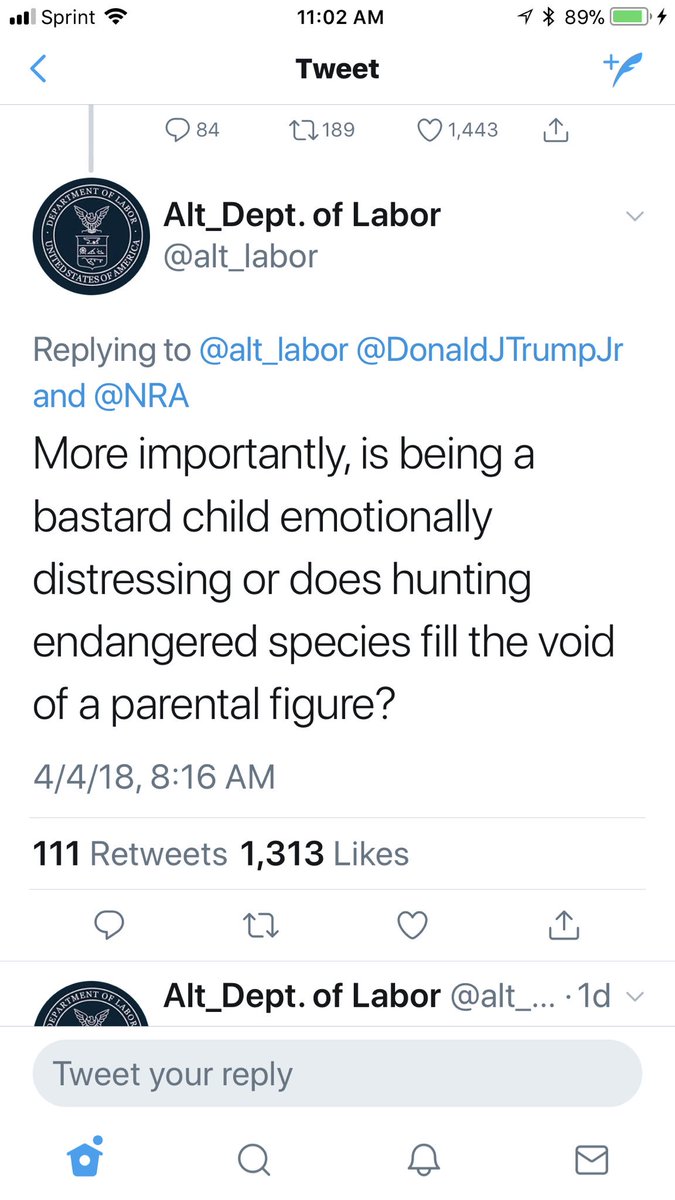Tap share icon on top tweet

coord(555,130)
